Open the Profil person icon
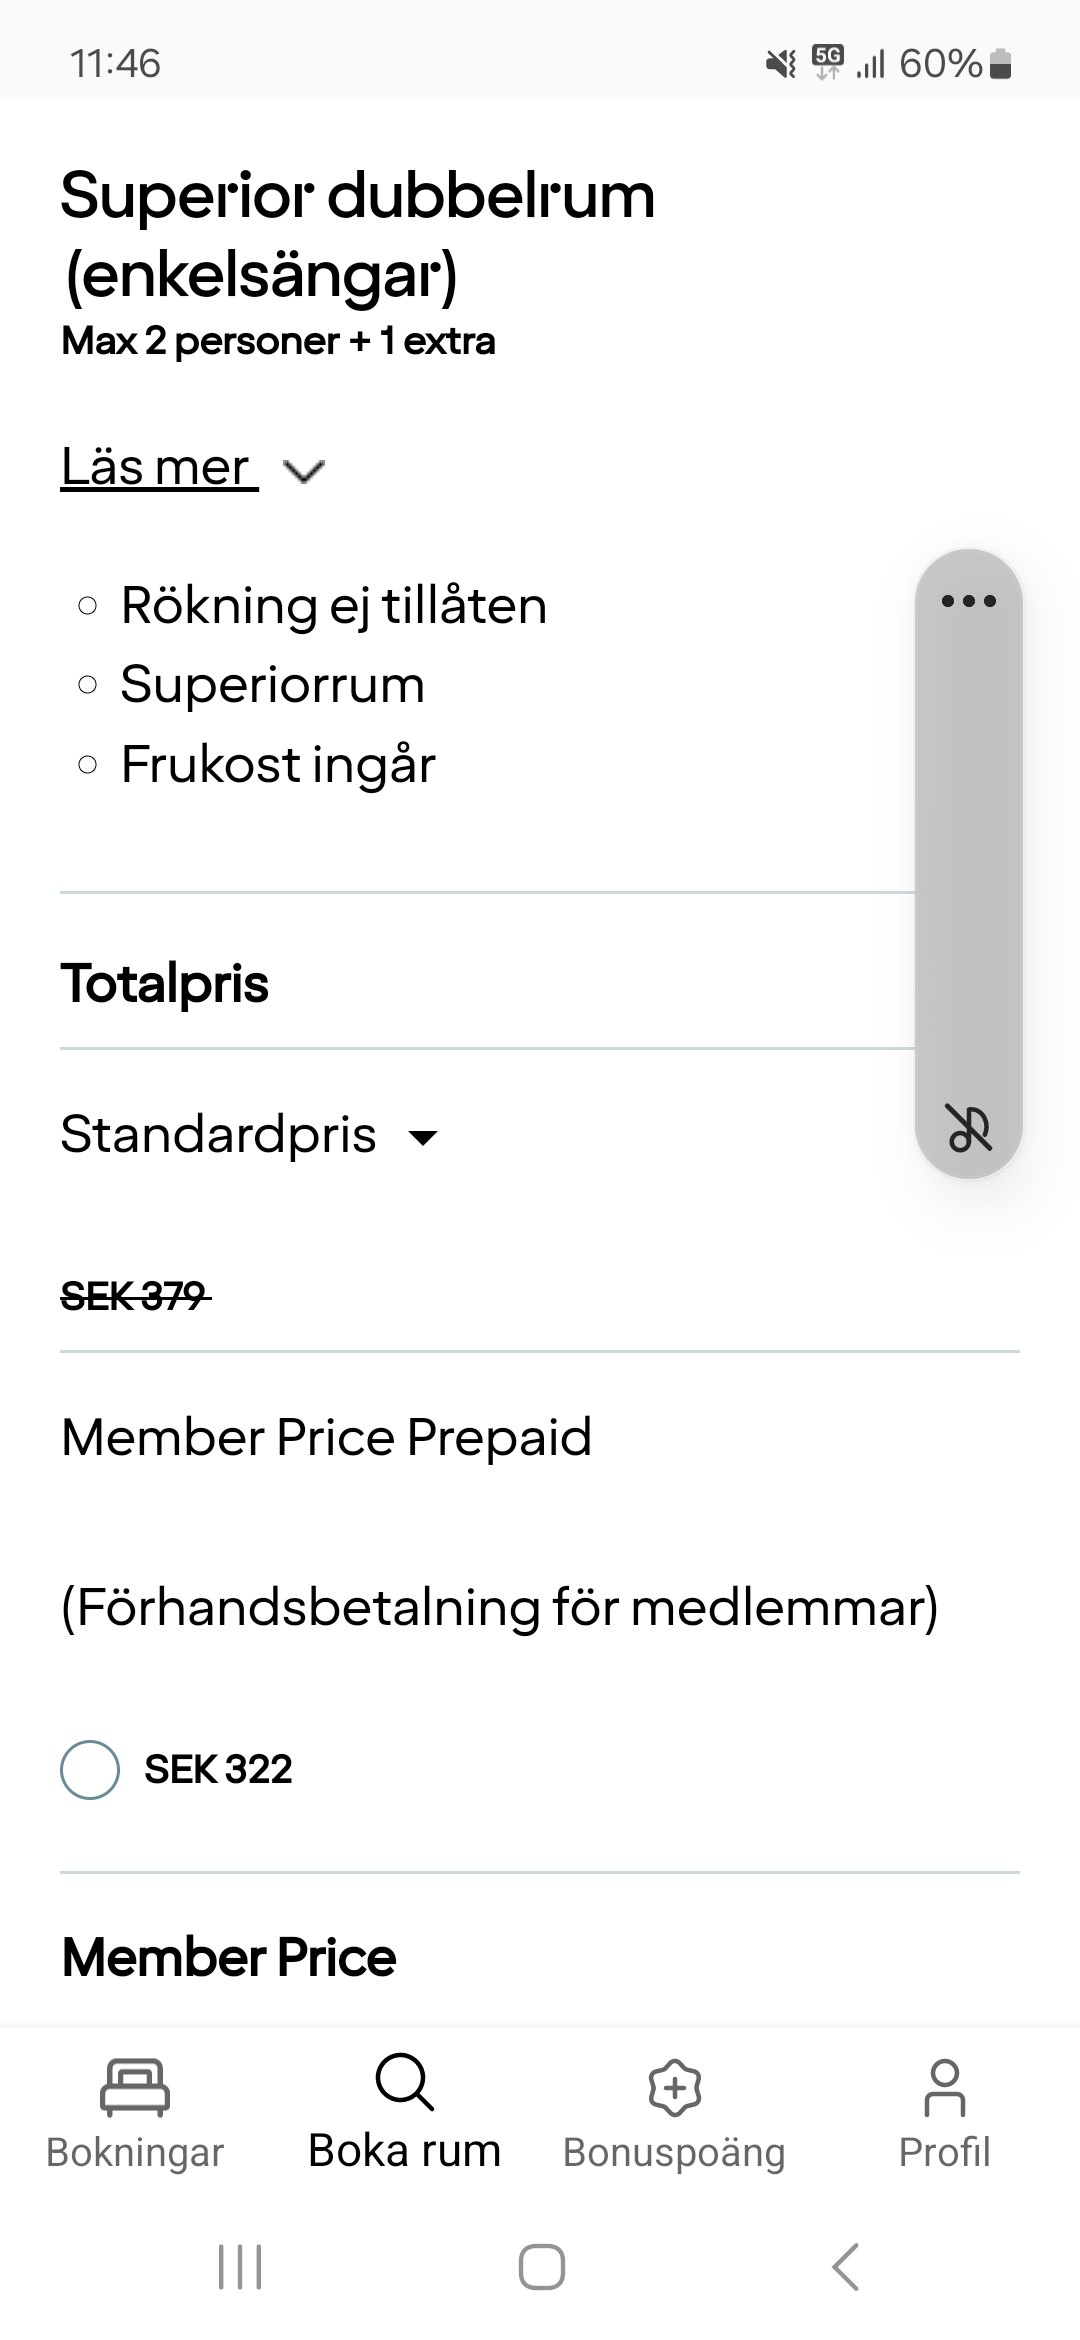 (x=944, y=2087)
